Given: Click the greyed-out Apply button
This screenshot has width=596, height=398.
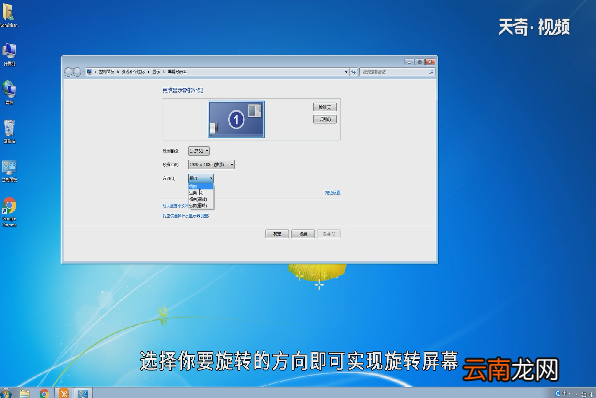Looking at the screenshot, I should 329,234.
